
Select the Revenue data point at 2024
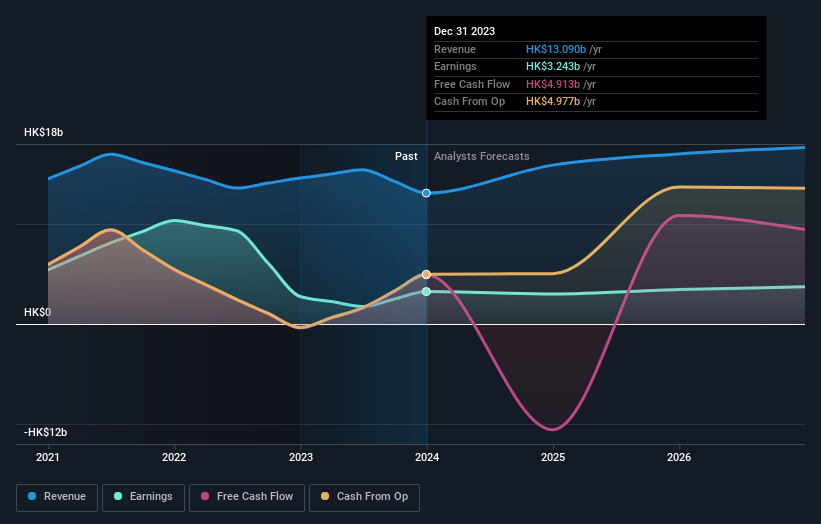click(426, 193)
